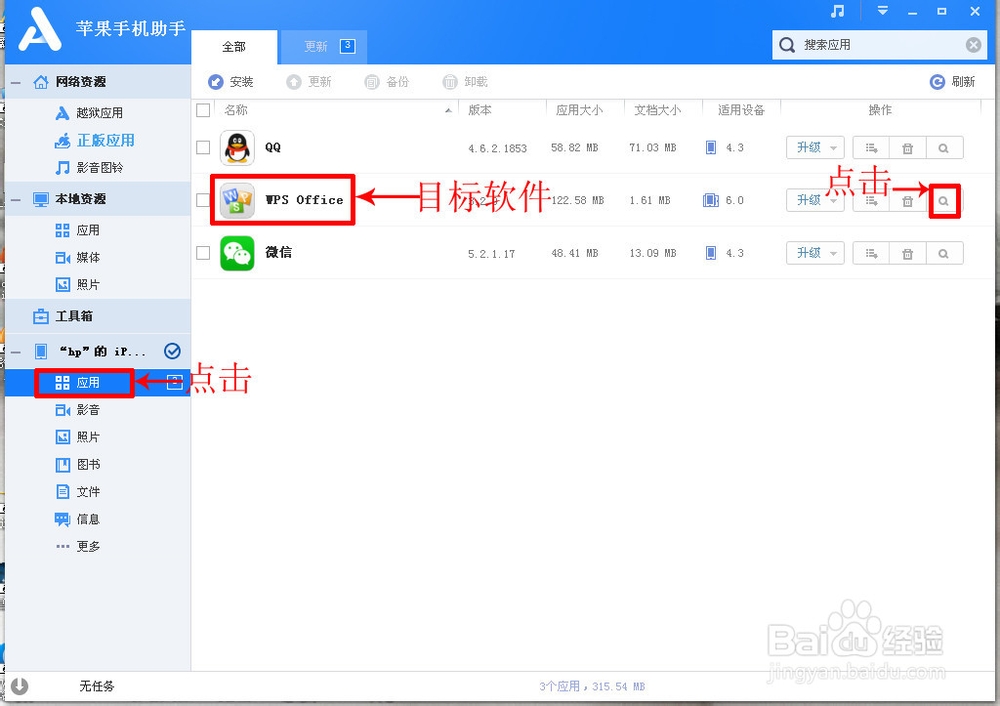This screenshot has height=706, width=1000.
Task: Check the checkbox next to WPS Office
Action: [203, 199]
